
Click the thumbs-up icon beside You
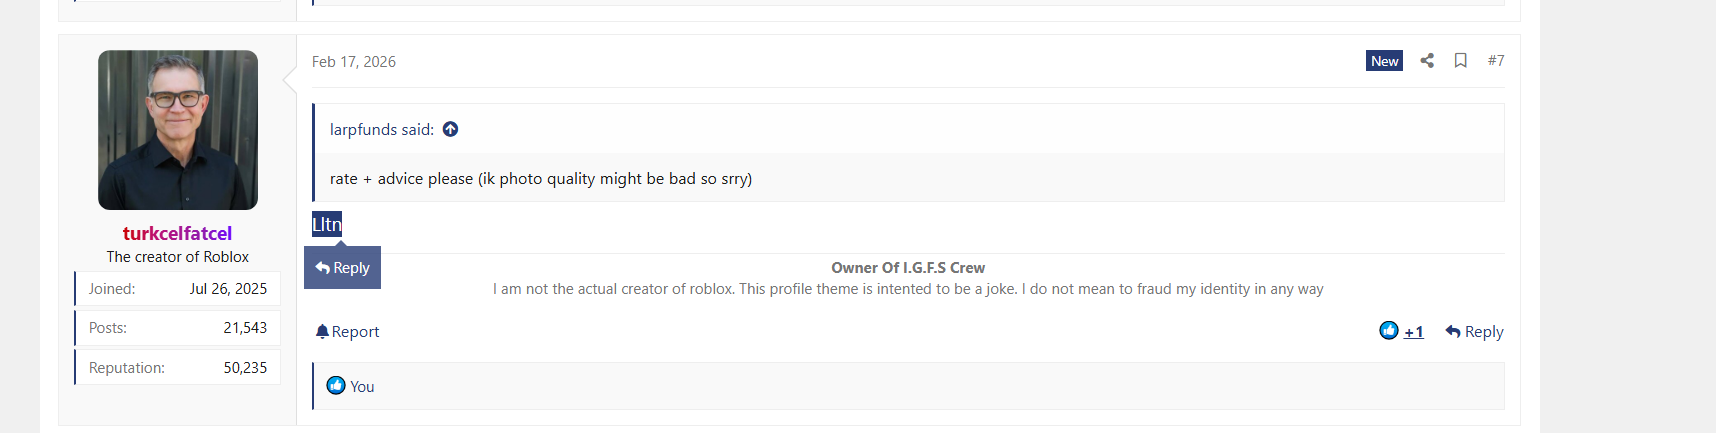point(336,386)
